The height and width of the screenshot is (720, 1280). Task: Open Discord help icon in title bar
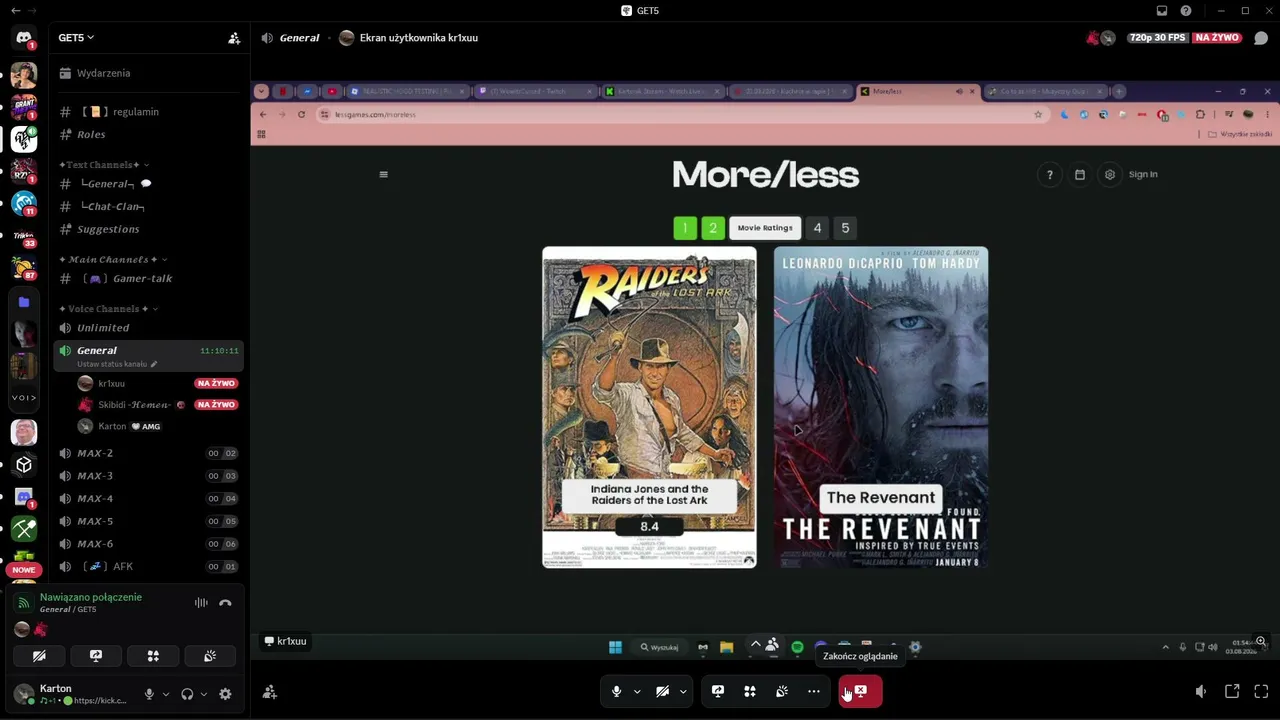pos(1186,11)
